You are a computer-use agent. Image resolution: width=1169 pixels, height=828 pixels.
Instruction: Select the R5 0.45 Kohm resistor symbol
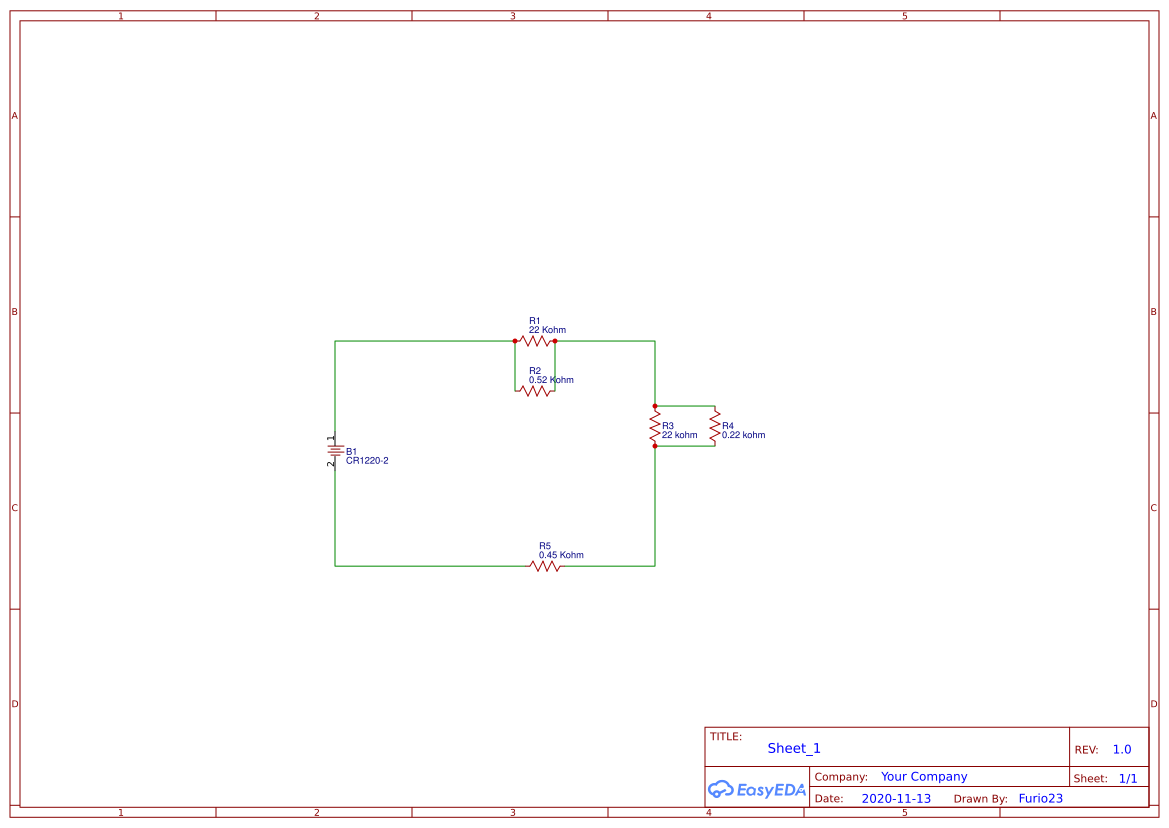[x=545, y=565]
